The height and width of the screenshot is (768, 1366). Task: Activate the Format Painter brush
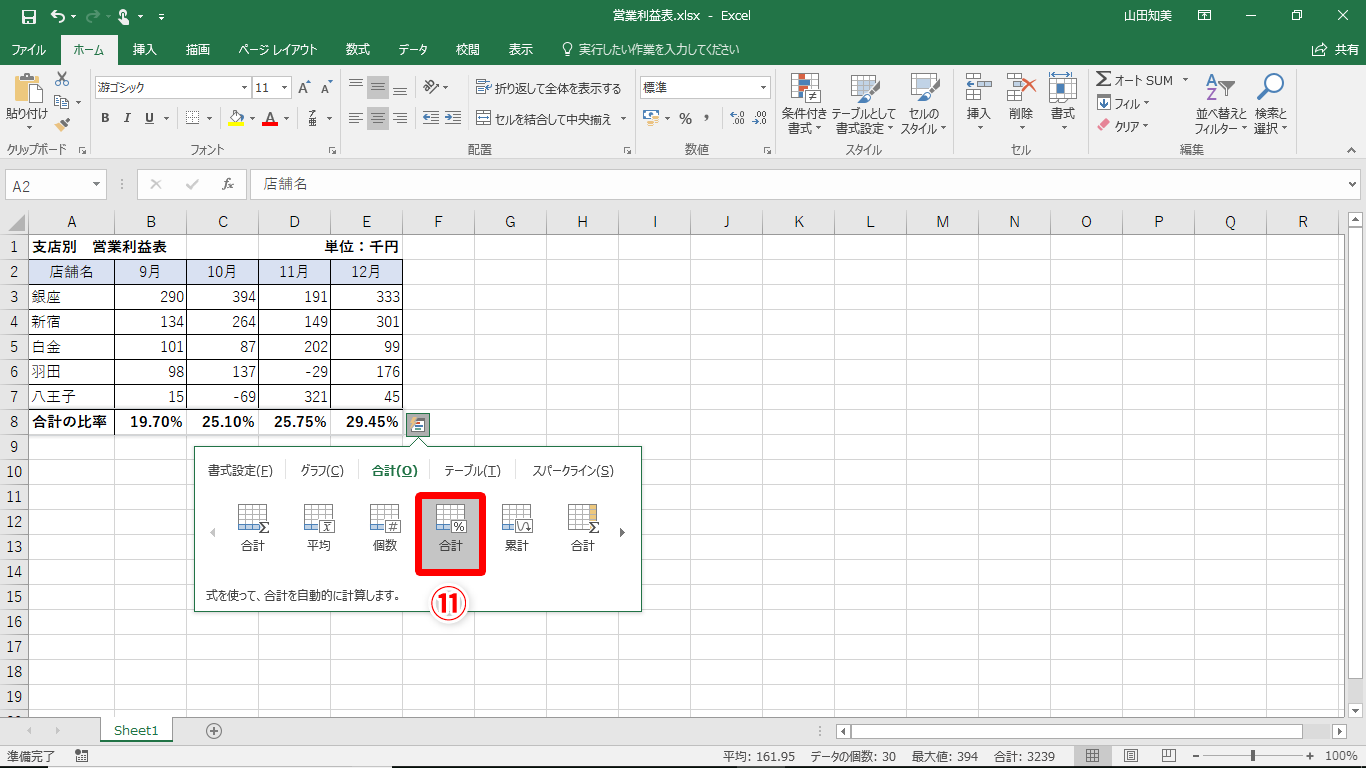point(62,125)
